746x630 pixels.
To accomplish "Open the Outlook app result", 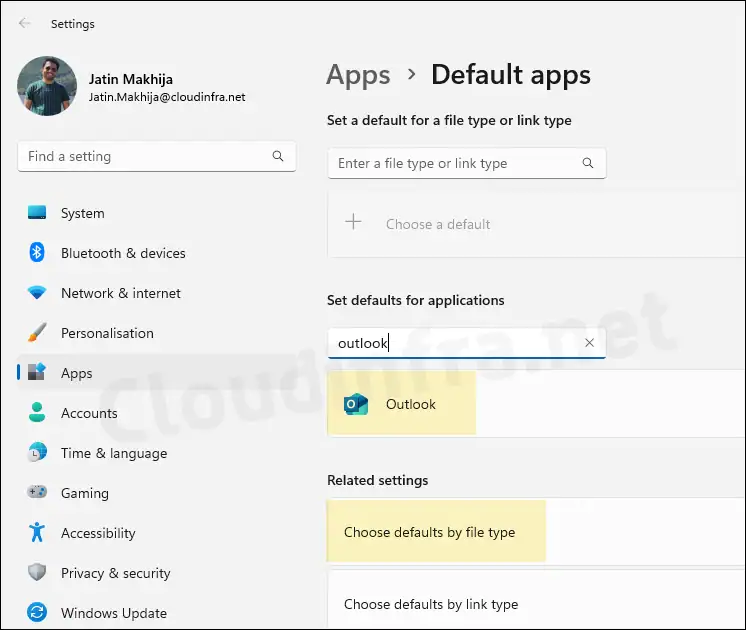I will tap(536, 404).
